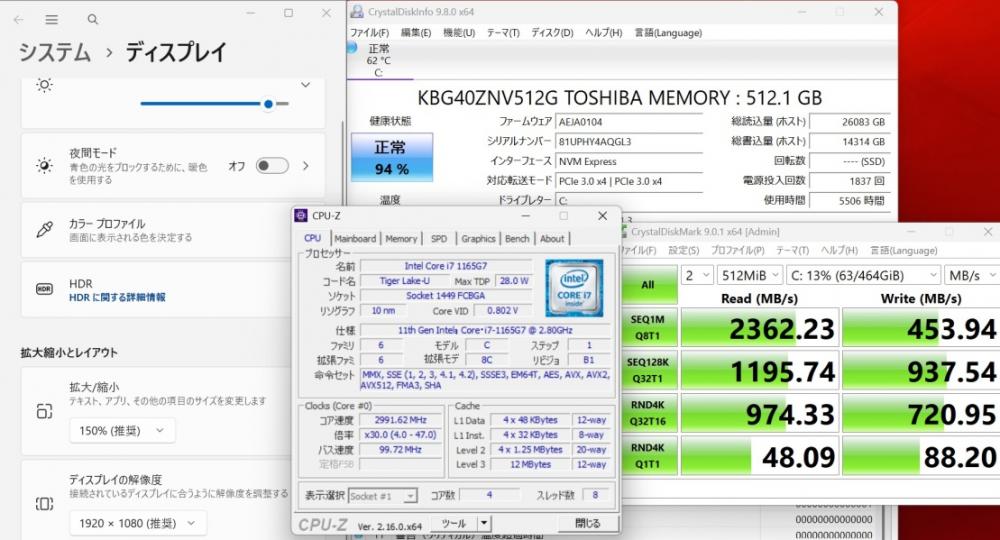Image resolution: width=1000 pixels, height=540 pixels.
Task: Switch to CPU-Z CPU tab
Action: [312, 238]
